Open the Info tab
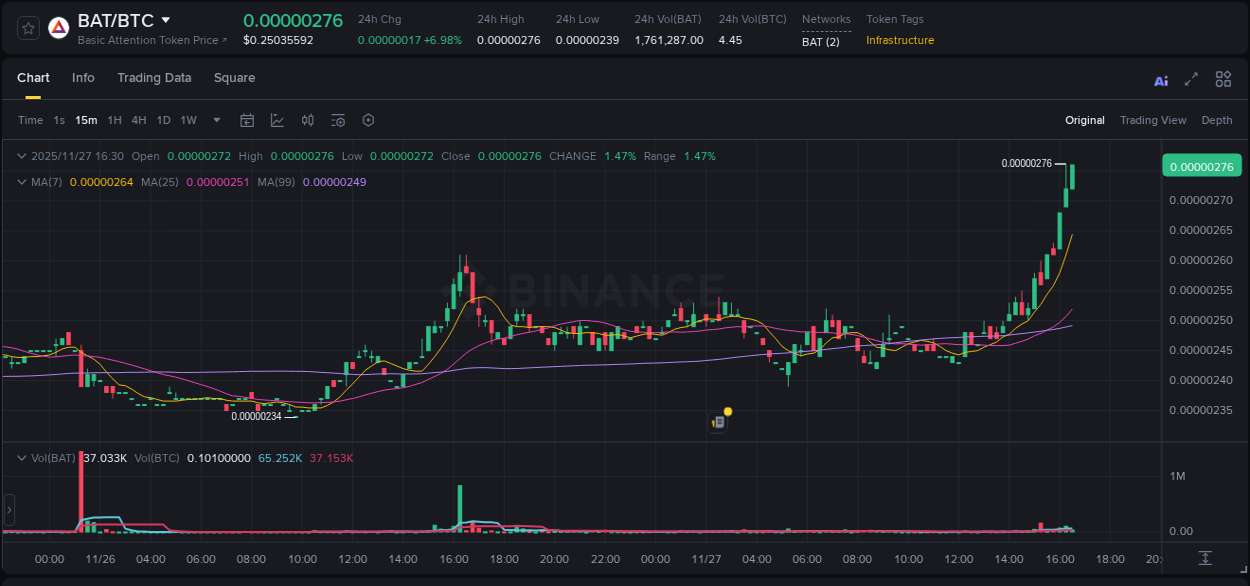Viewport: 1250px width, 586px height. [x=83, y=78]
